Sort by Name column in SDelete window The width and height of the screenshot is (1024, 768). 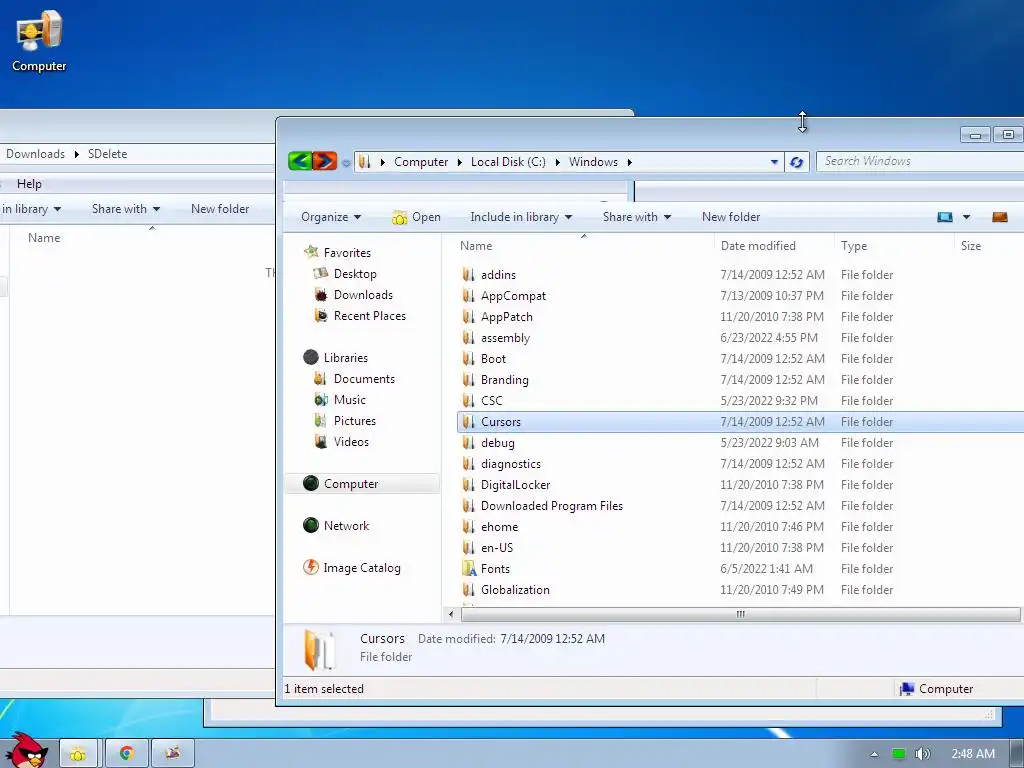click(44, 238)
